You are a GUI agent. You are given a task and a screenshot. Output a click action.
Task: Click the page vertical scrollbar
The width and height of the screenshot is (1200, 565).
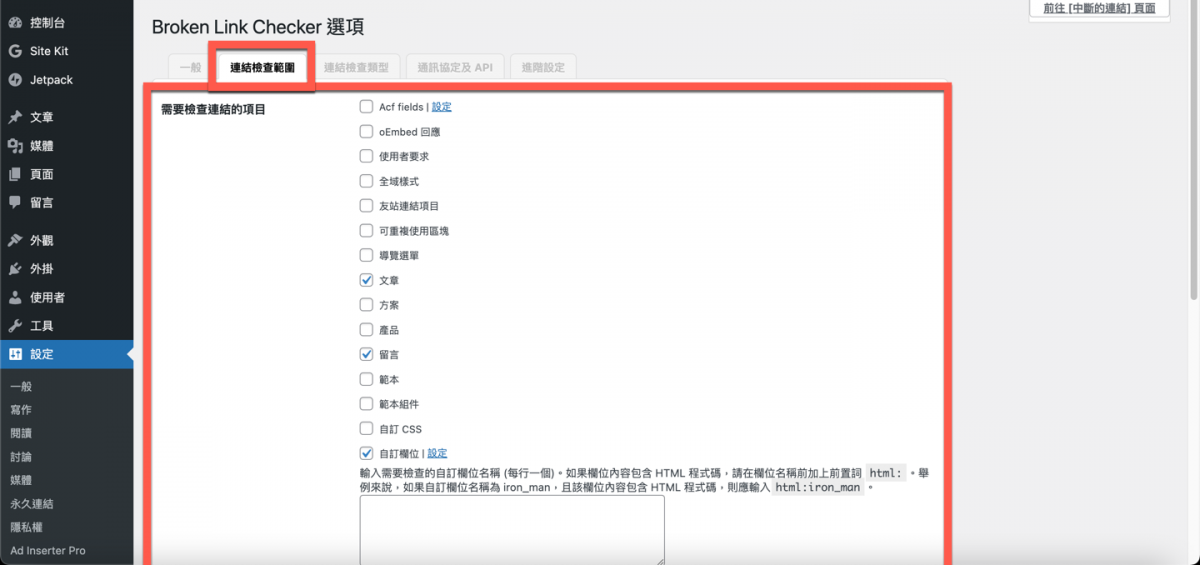click(x=1194, y=150)
